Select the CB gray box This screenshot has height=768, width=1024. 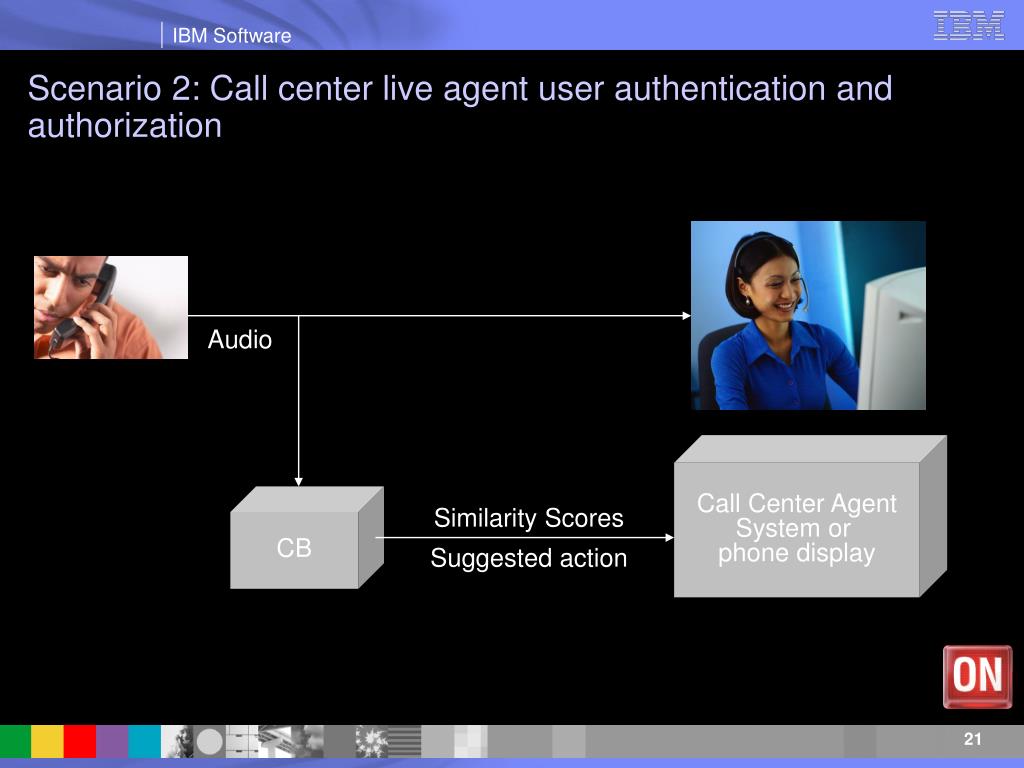click(307, 537)
